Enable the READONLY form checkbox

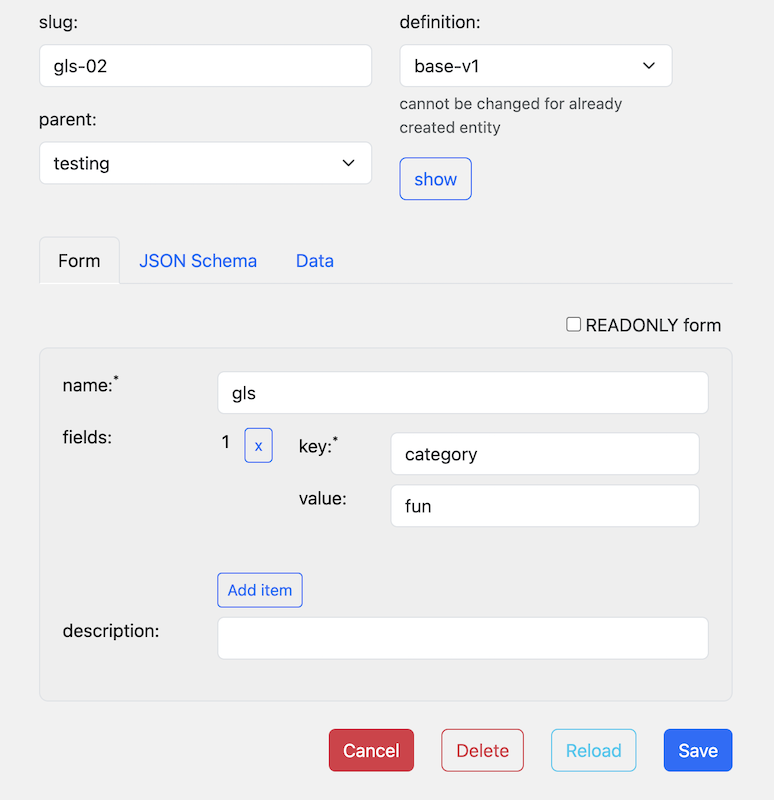coord(574,325)
